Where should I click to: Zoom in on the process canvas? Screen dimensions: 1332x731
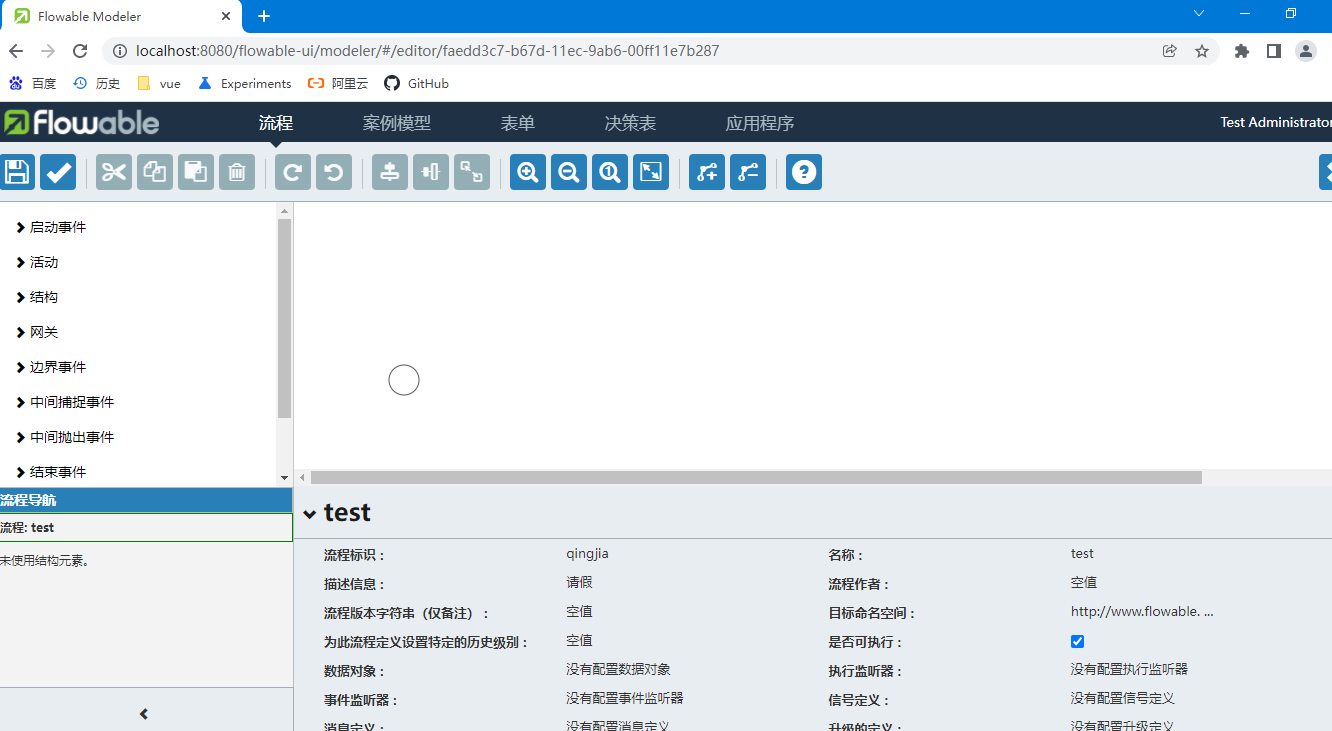[x=527, y=172]
